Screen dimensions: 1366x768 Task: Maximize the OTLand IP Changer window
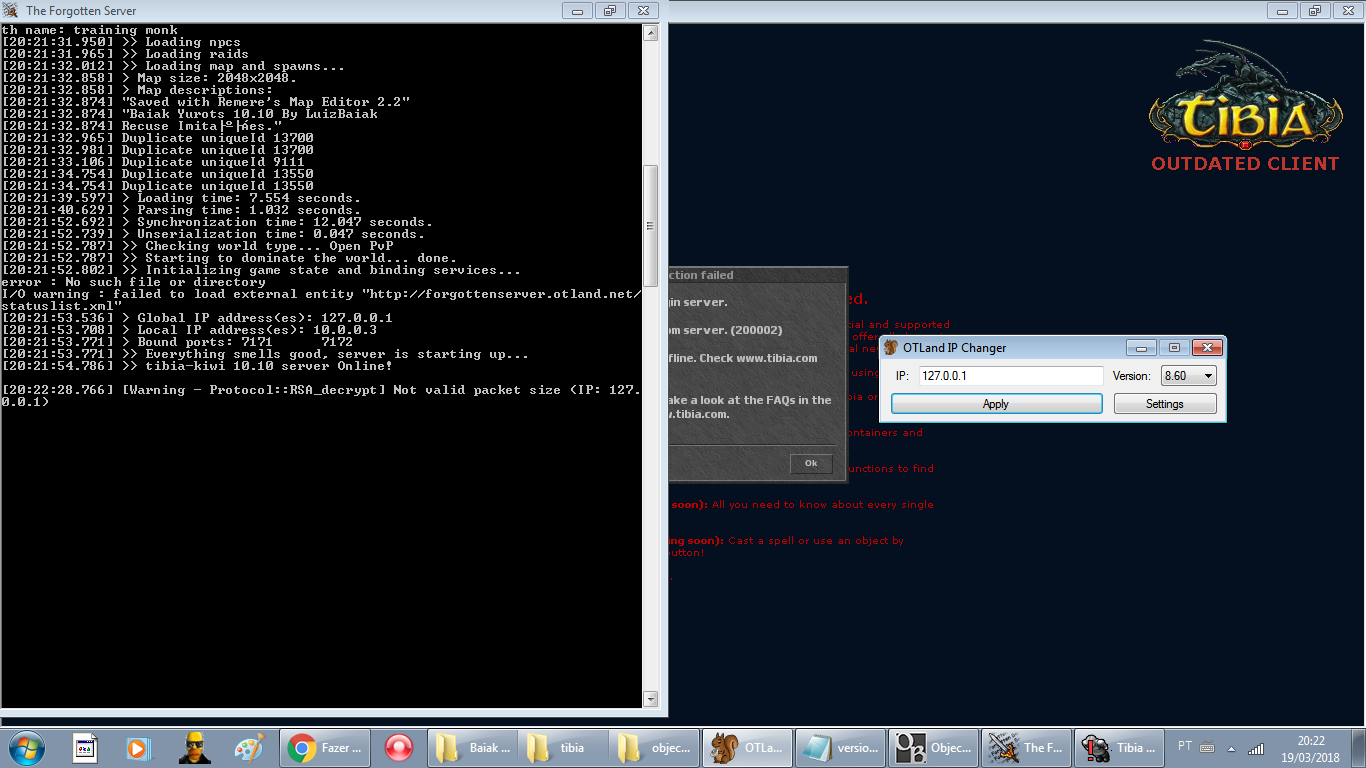pyautogui.click(x=1174, y=348)
